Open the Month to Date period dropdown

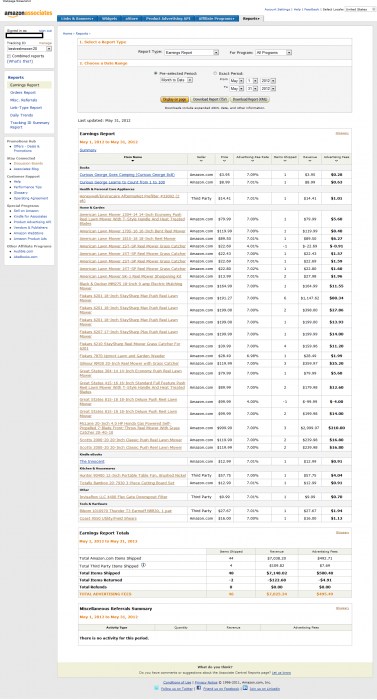(x=176, y=80)
